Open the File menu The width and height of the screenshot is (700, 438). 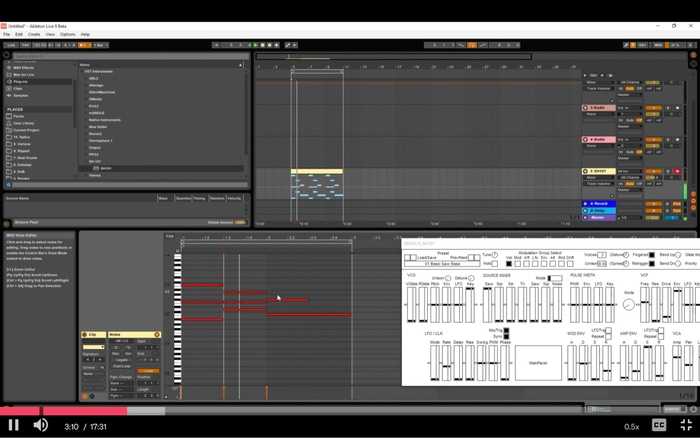(7, 34)
